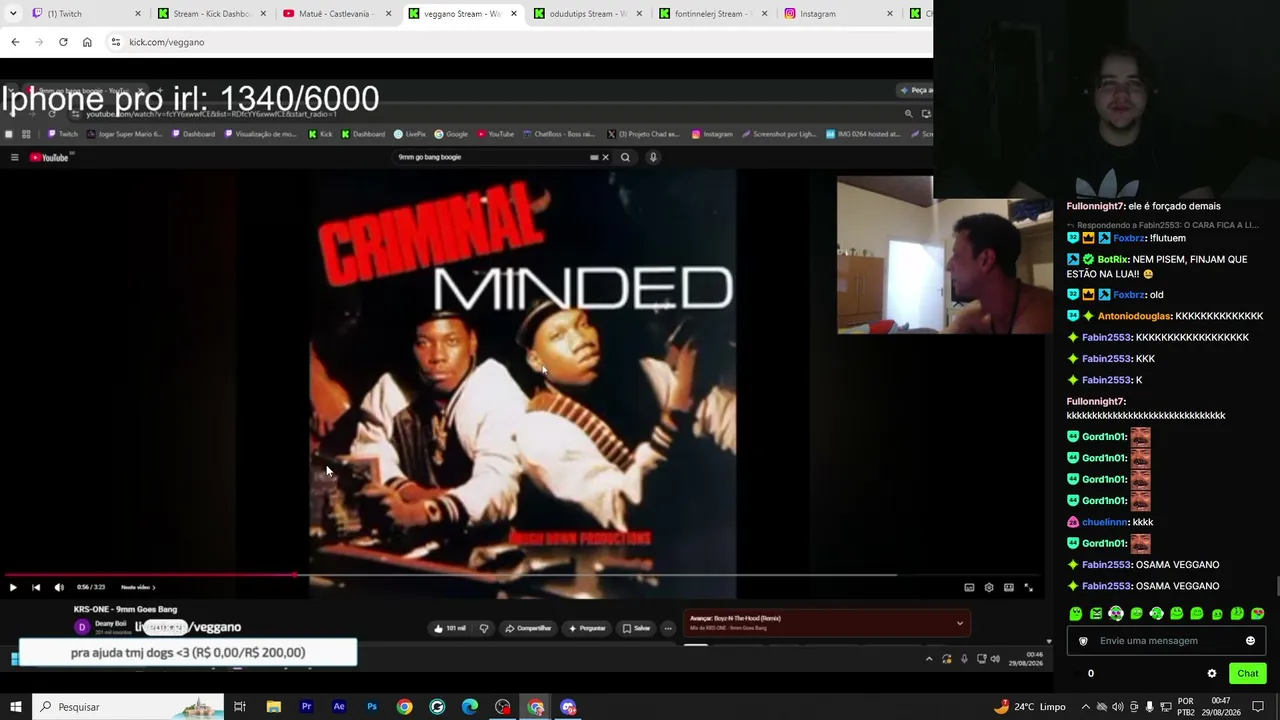Expand the Avançar up-next panel
The image size is (1280, 720).
960,623
